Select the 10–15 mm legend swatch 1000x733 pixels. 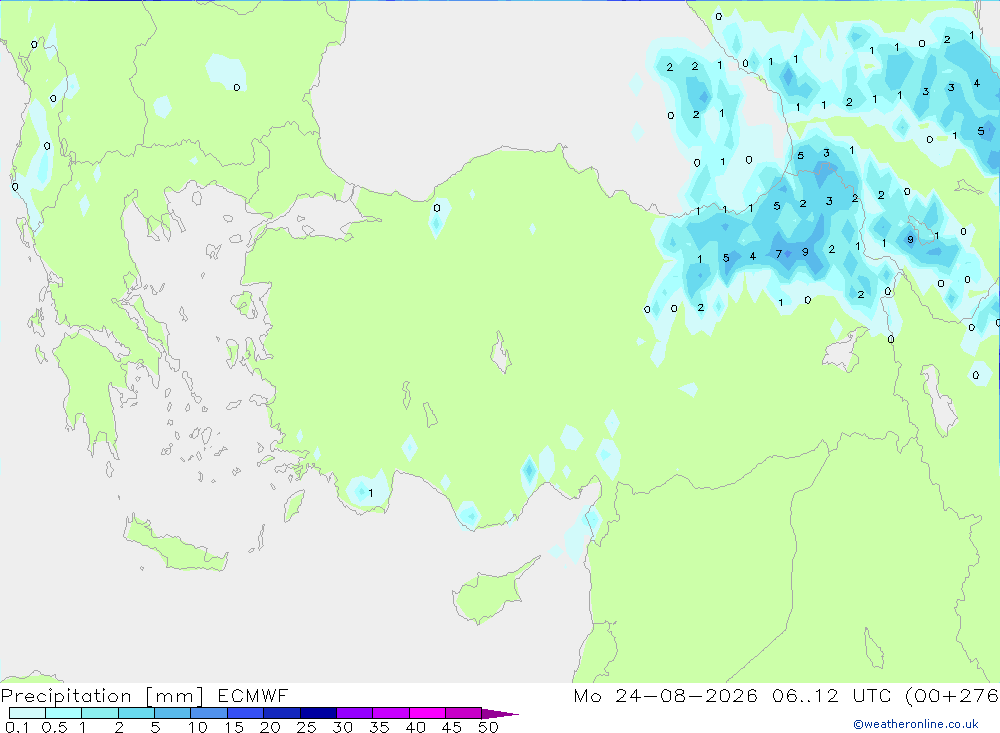[209, 713]
